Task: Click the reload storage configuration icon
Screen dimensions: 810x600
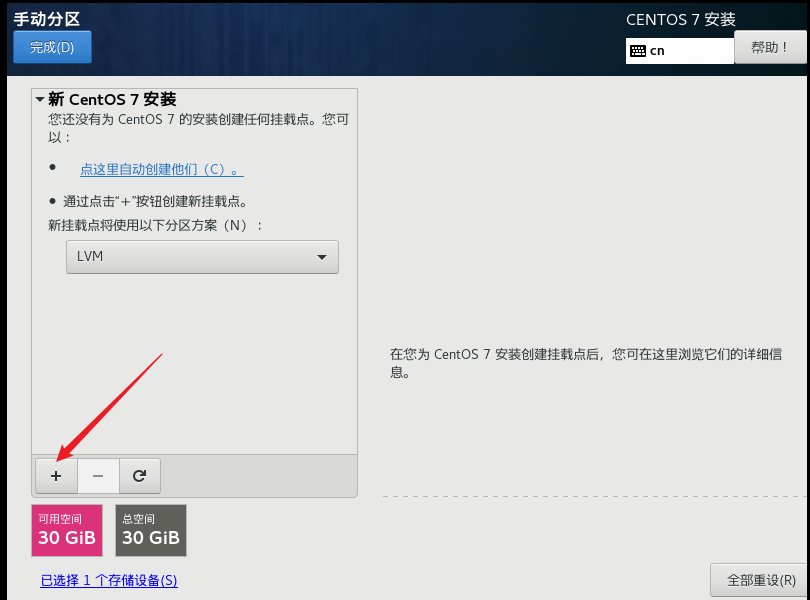Action: tap(139, 476)
